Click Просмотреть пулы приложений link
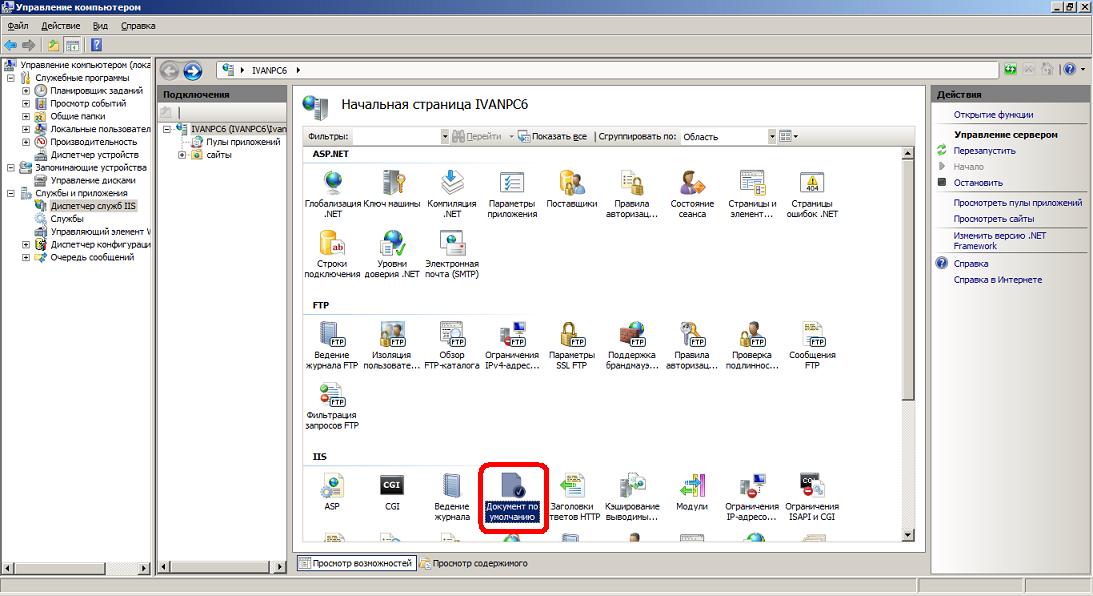The height and width of the screenshot is (596, 1093). click(1017, 203)
